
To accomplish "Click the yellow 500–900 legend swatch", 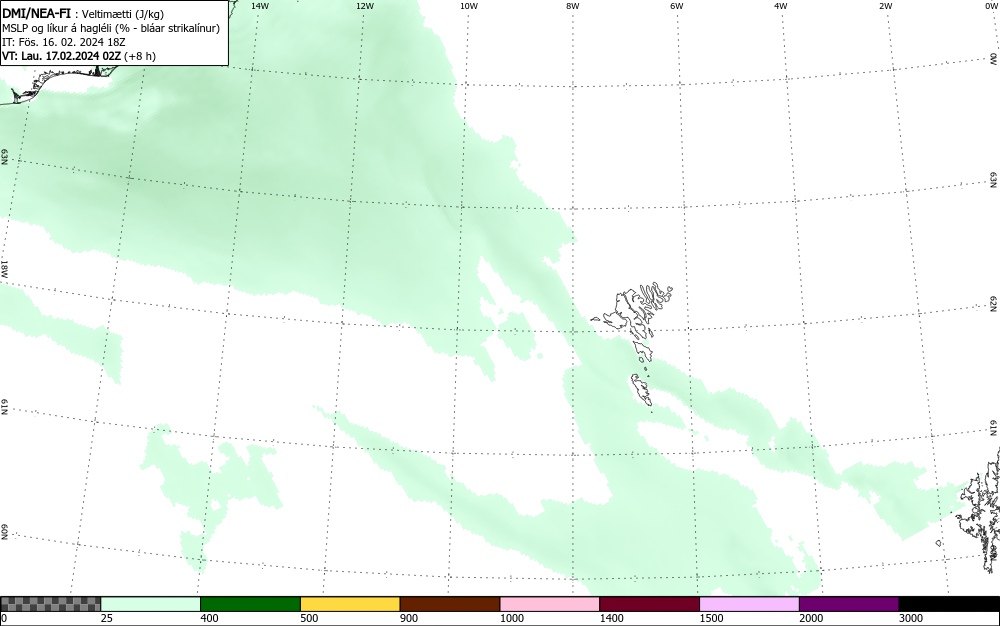I will [x=350, y=604].
